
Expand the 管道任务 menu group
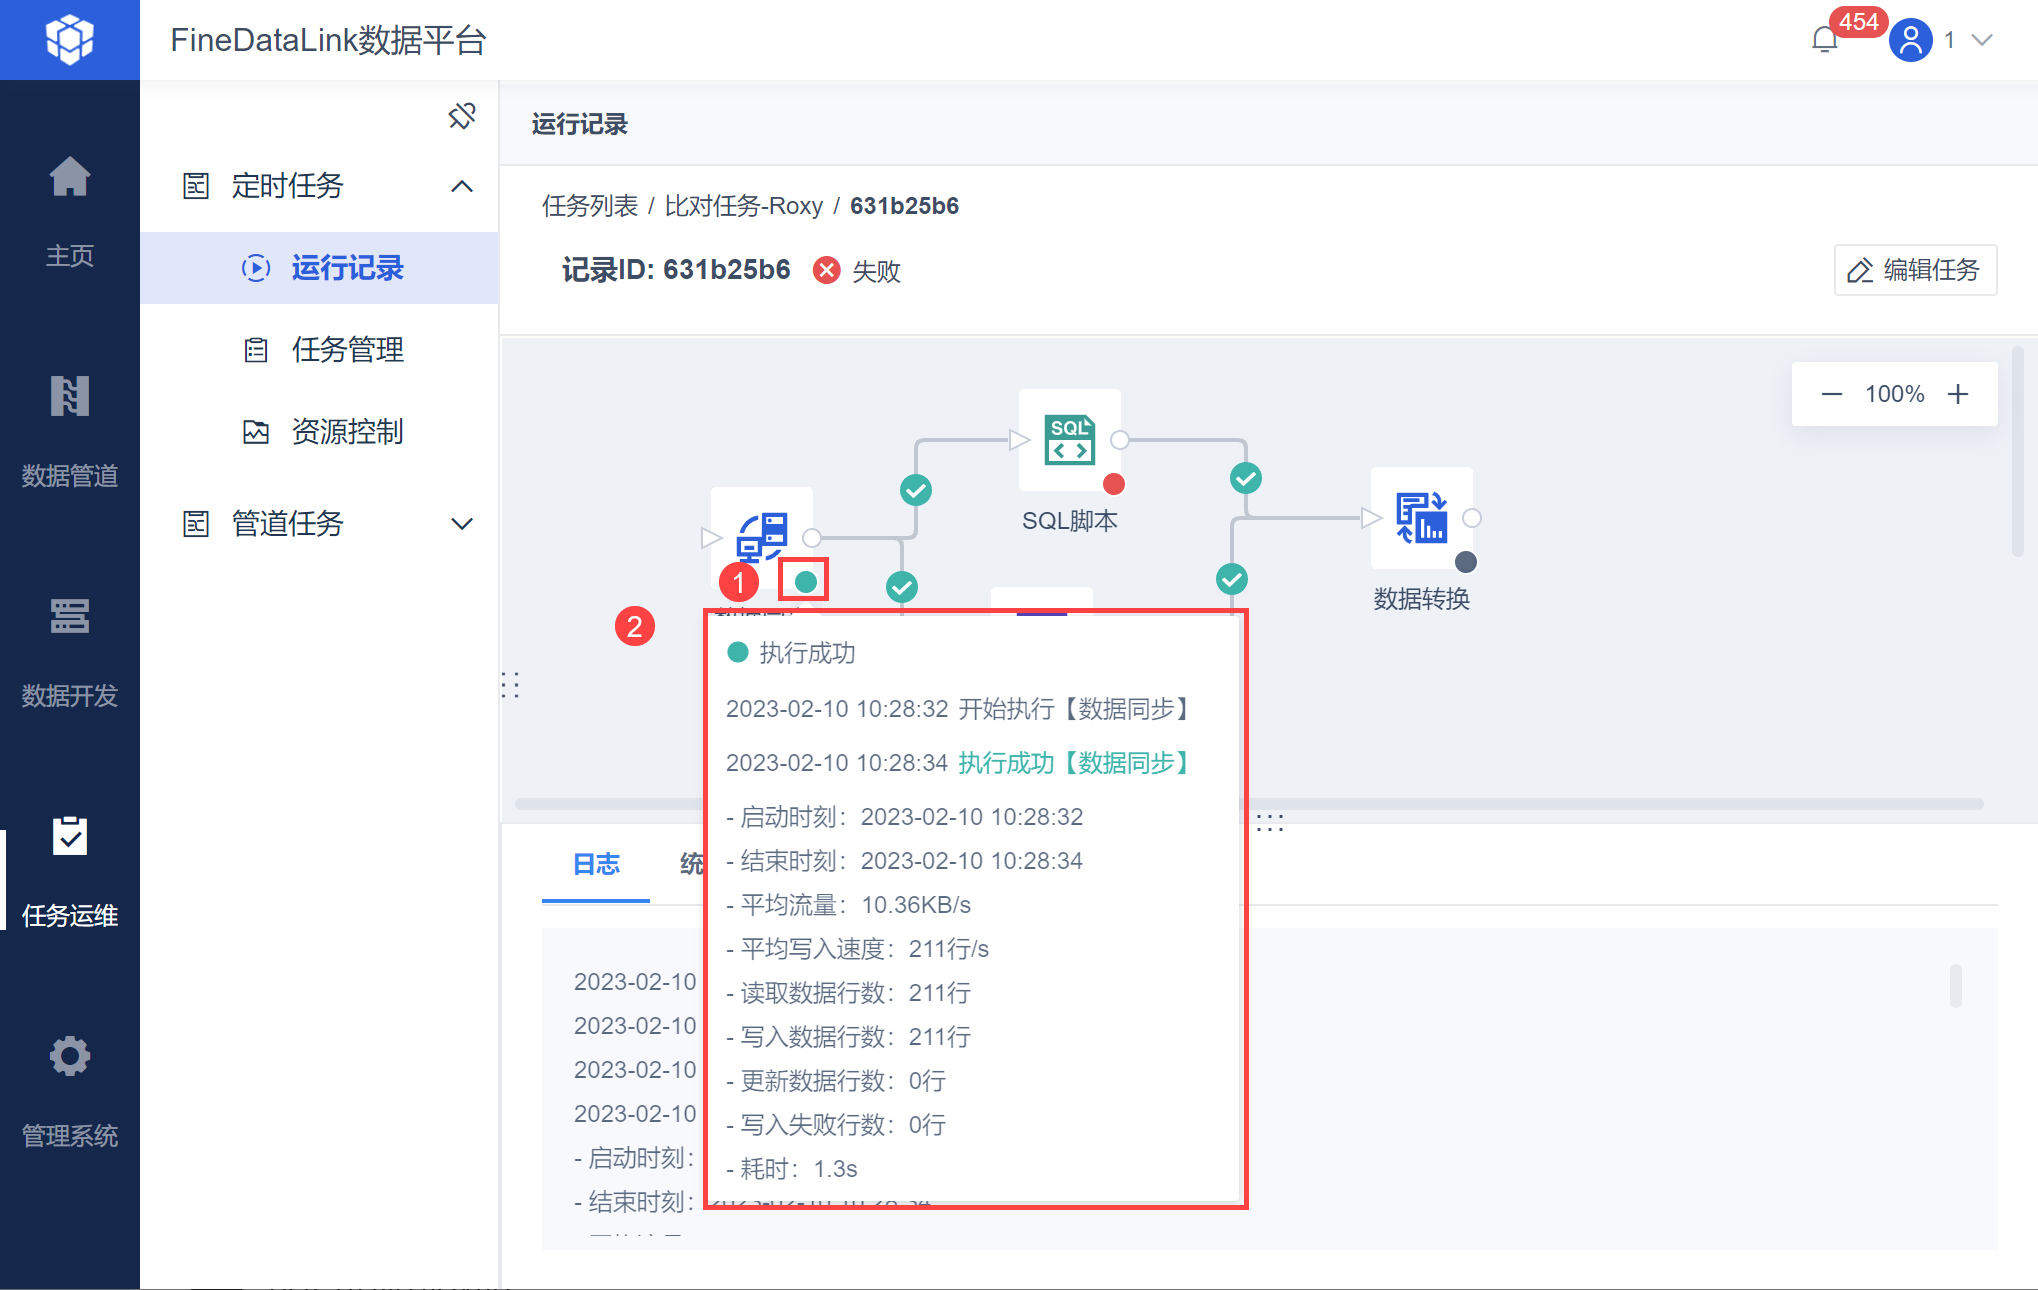click(x=462, y=524)
